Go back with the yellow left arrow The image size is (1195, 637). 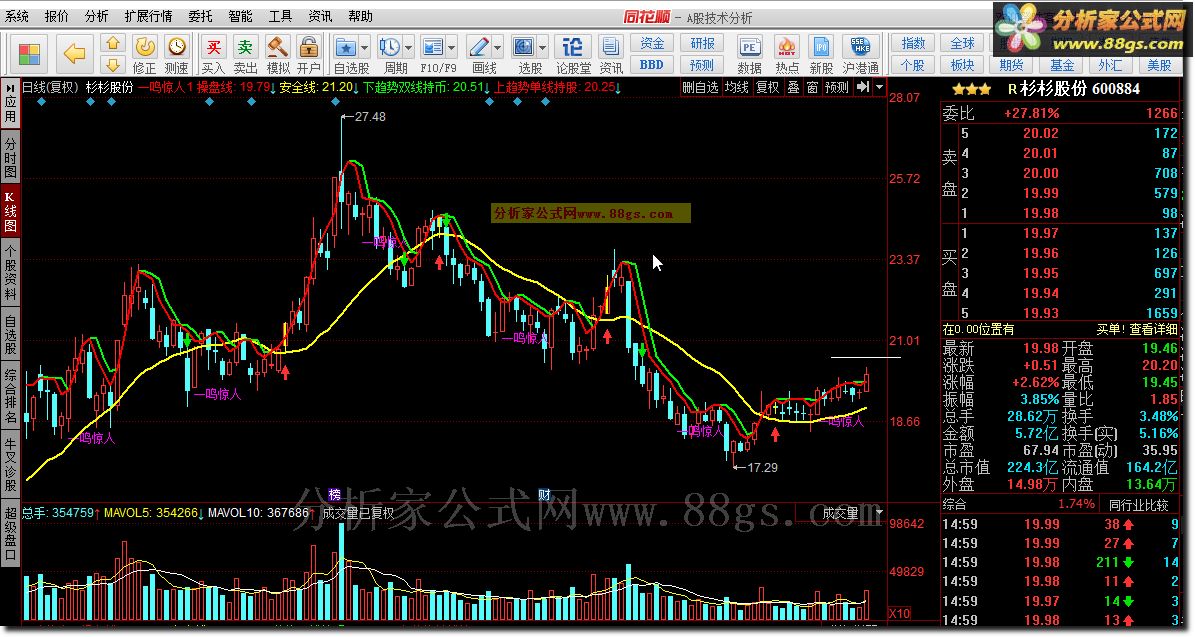[x=74, y=54]
